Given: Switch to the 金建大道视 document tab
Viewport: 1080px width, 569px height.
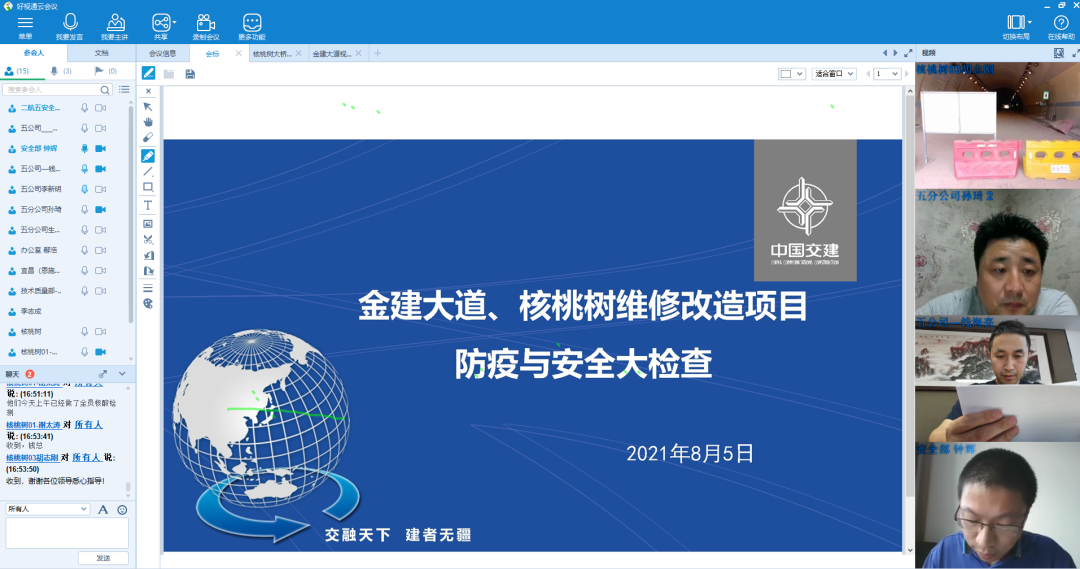Looking at the screenshot, I should (332, 54).
